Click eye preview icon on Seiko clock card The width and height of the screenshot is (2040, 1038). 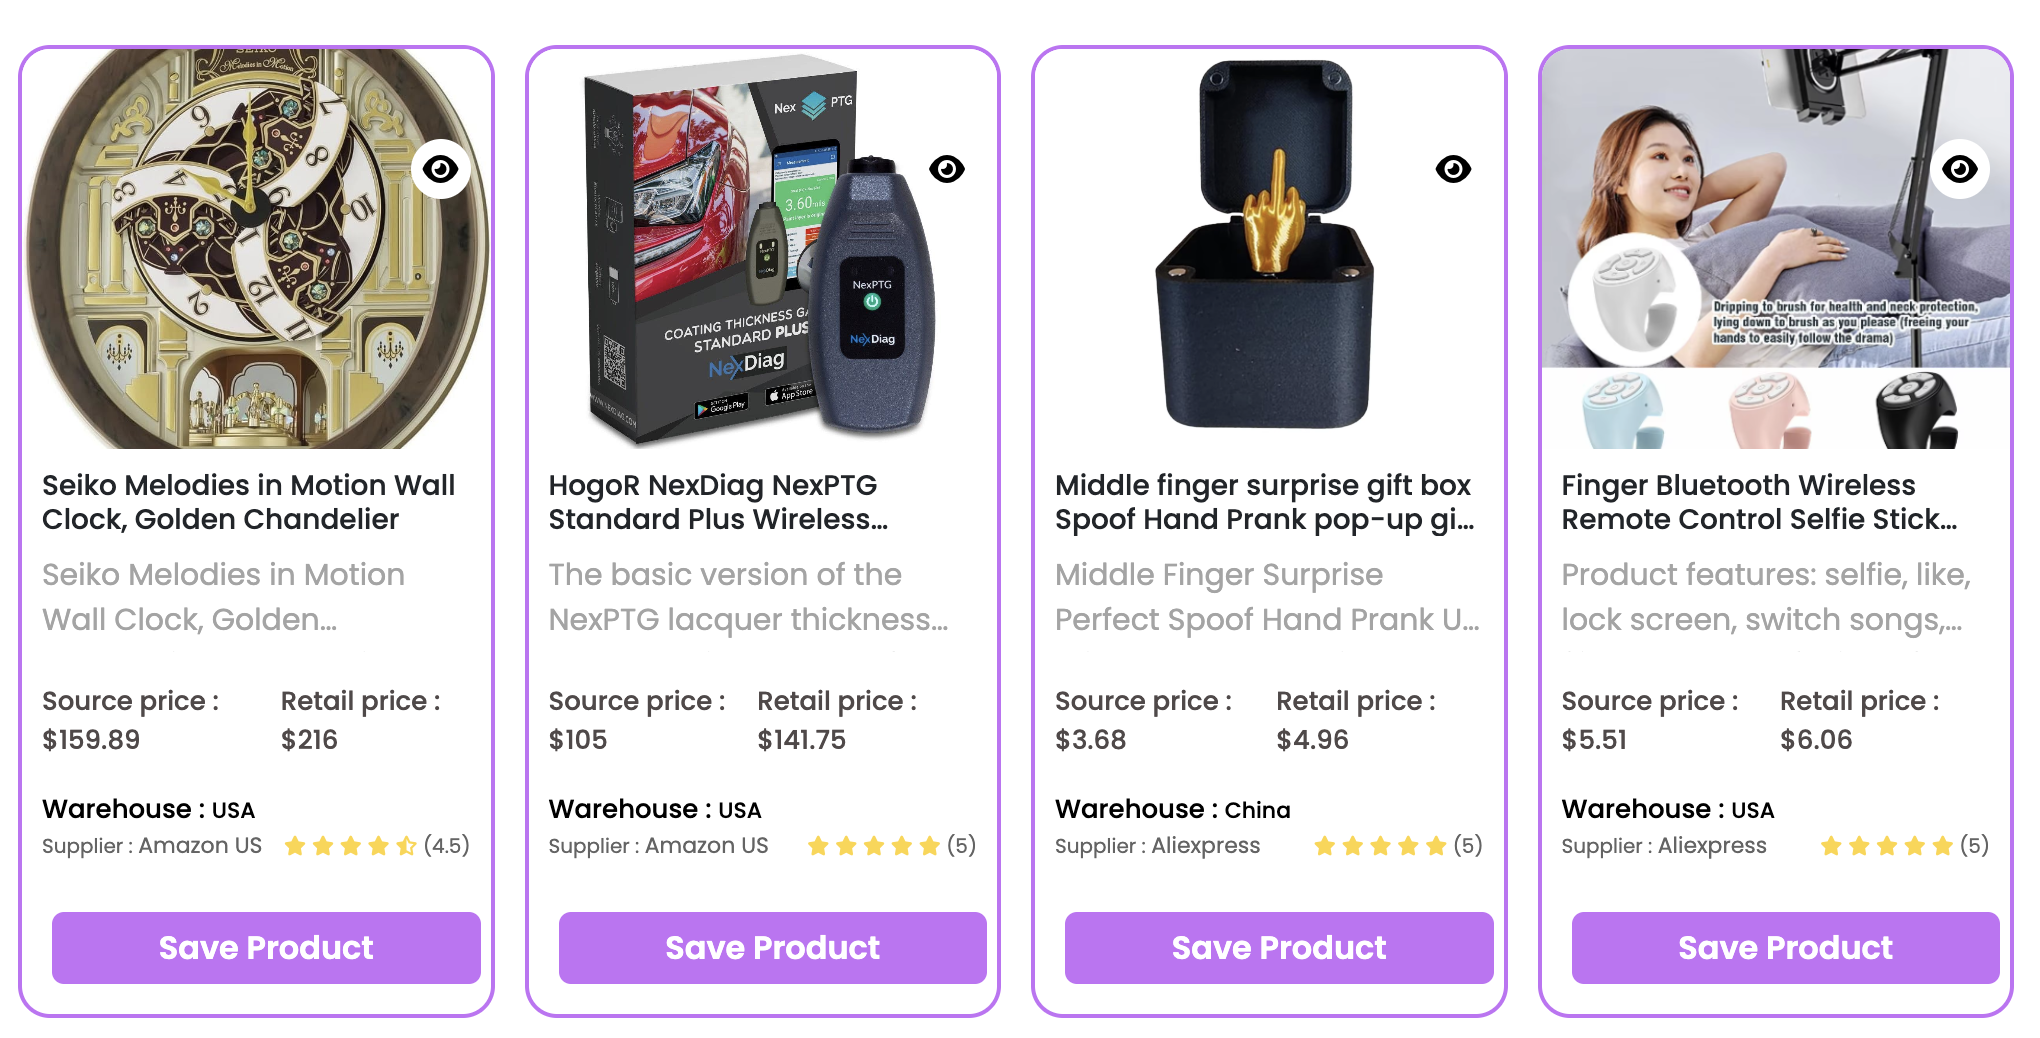click(x=440, y=169)
